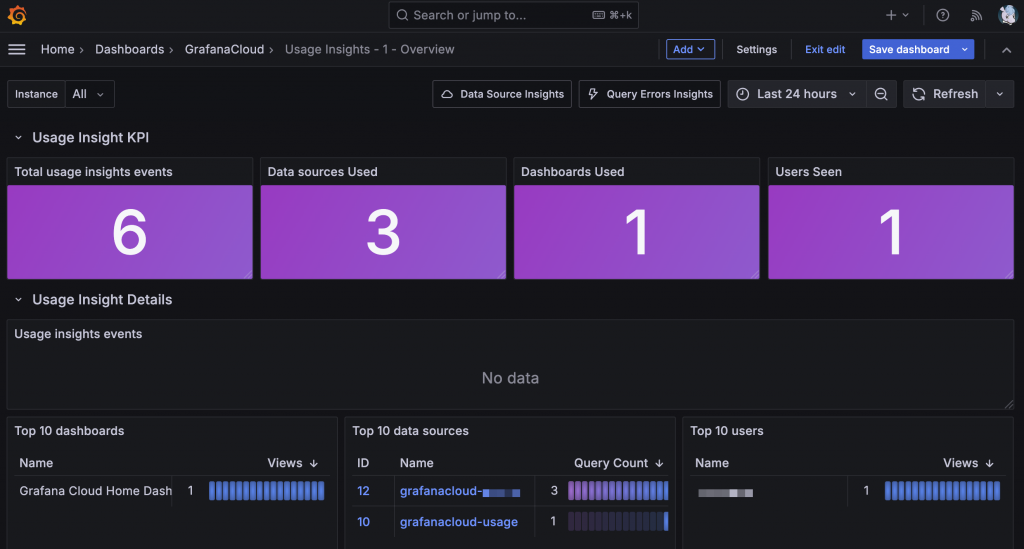Go to Home breadcrumb
The width and height of the screenshot is (1024, 549).
pos(57,50)
